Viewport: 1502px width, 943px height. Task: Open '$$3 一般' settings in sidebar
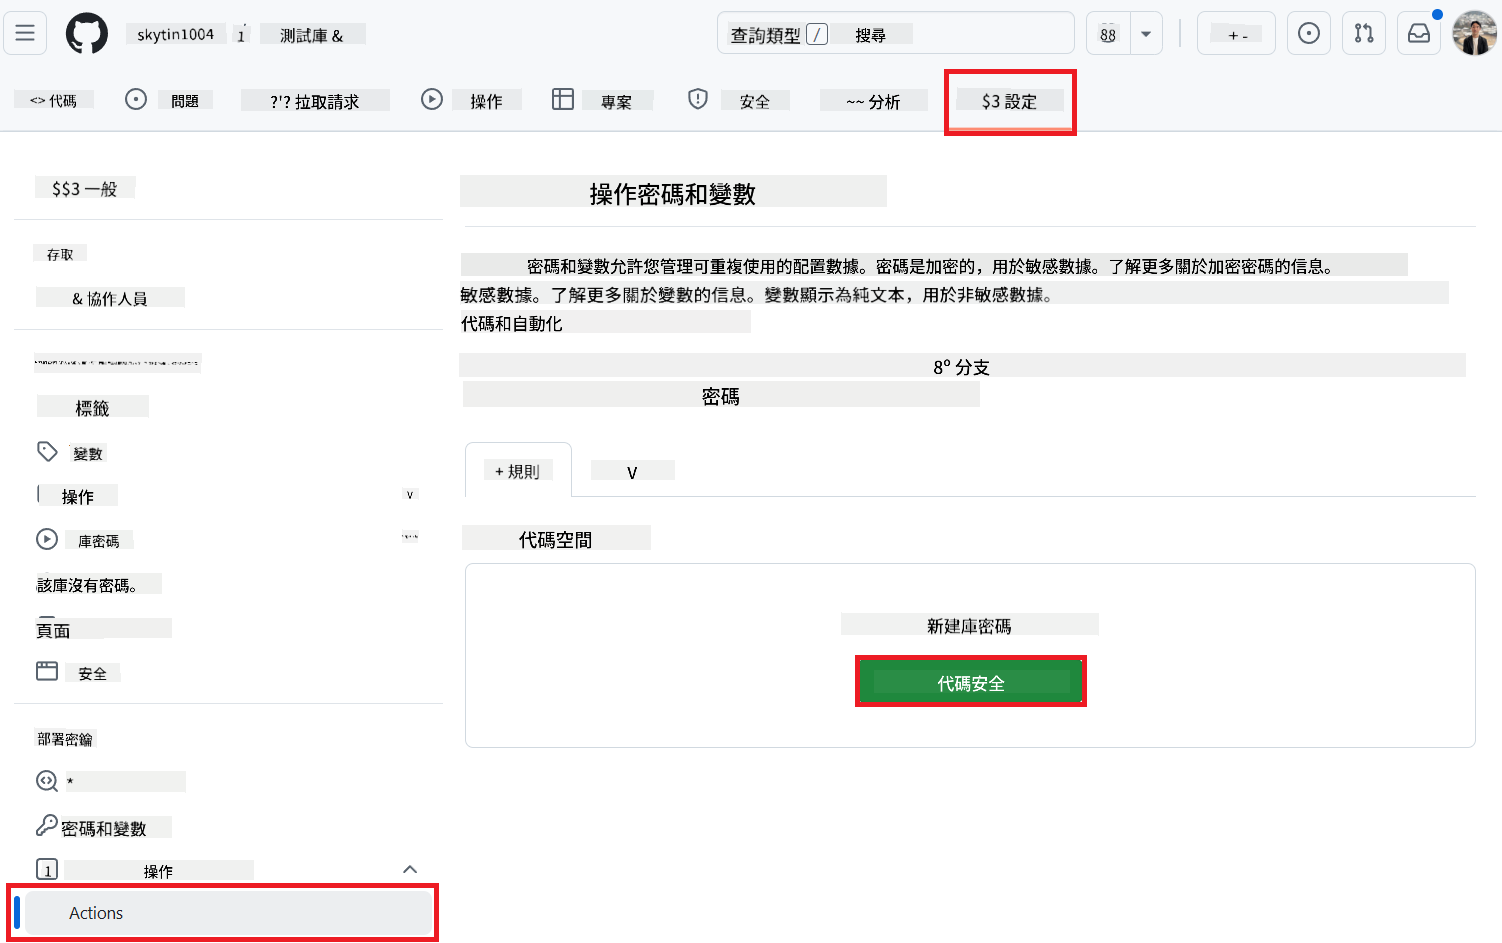pos(85,189)
